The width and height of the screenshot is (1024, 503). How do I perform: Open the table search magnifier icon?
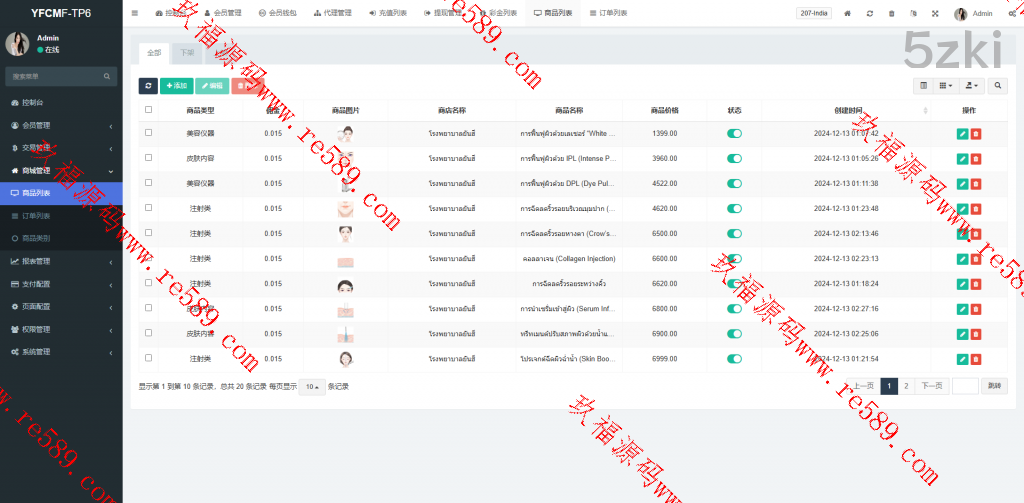[997, 87]
